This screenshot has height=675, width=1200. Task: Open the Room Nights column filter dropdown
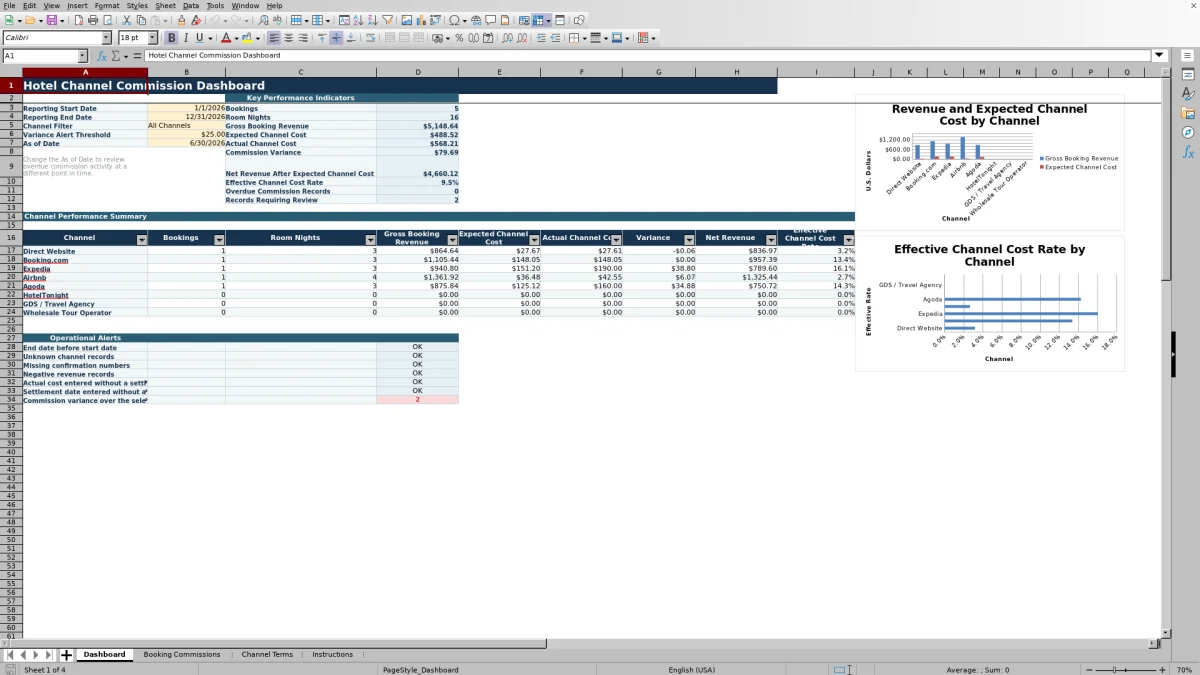point(370,240)
